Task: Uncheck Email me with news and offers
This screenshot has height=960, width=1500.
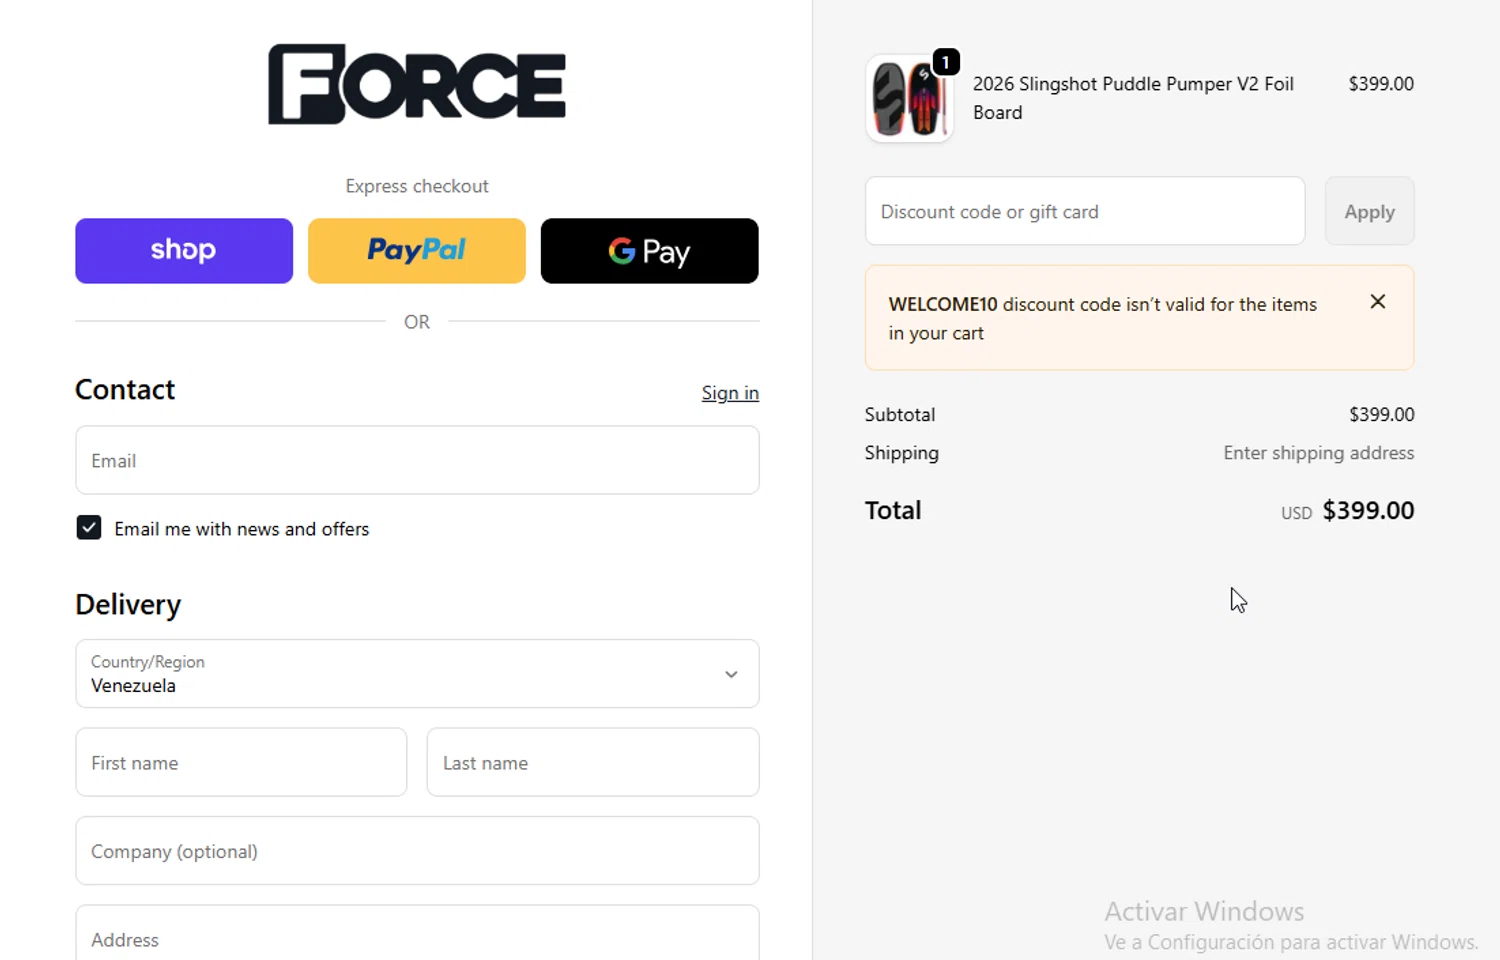Action: (89, 528)
